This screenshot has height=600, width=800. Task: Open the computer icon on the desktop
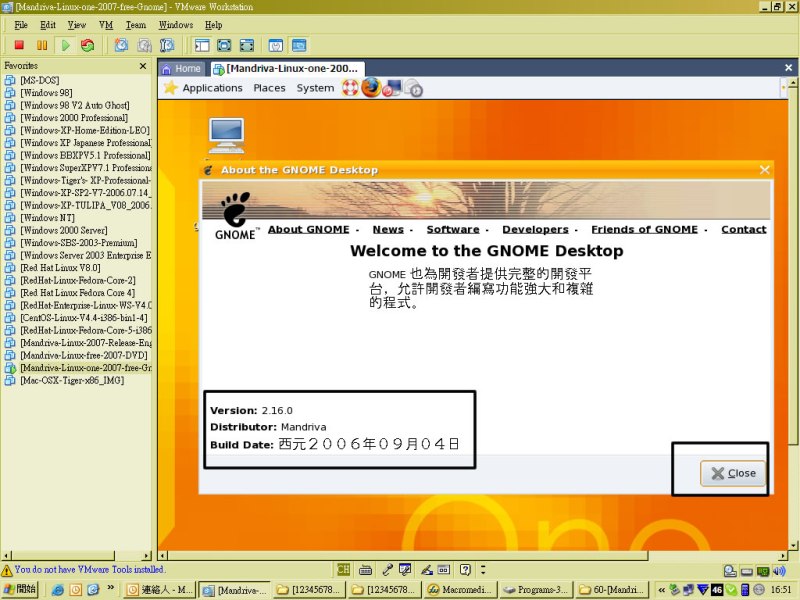click(226, 135)
